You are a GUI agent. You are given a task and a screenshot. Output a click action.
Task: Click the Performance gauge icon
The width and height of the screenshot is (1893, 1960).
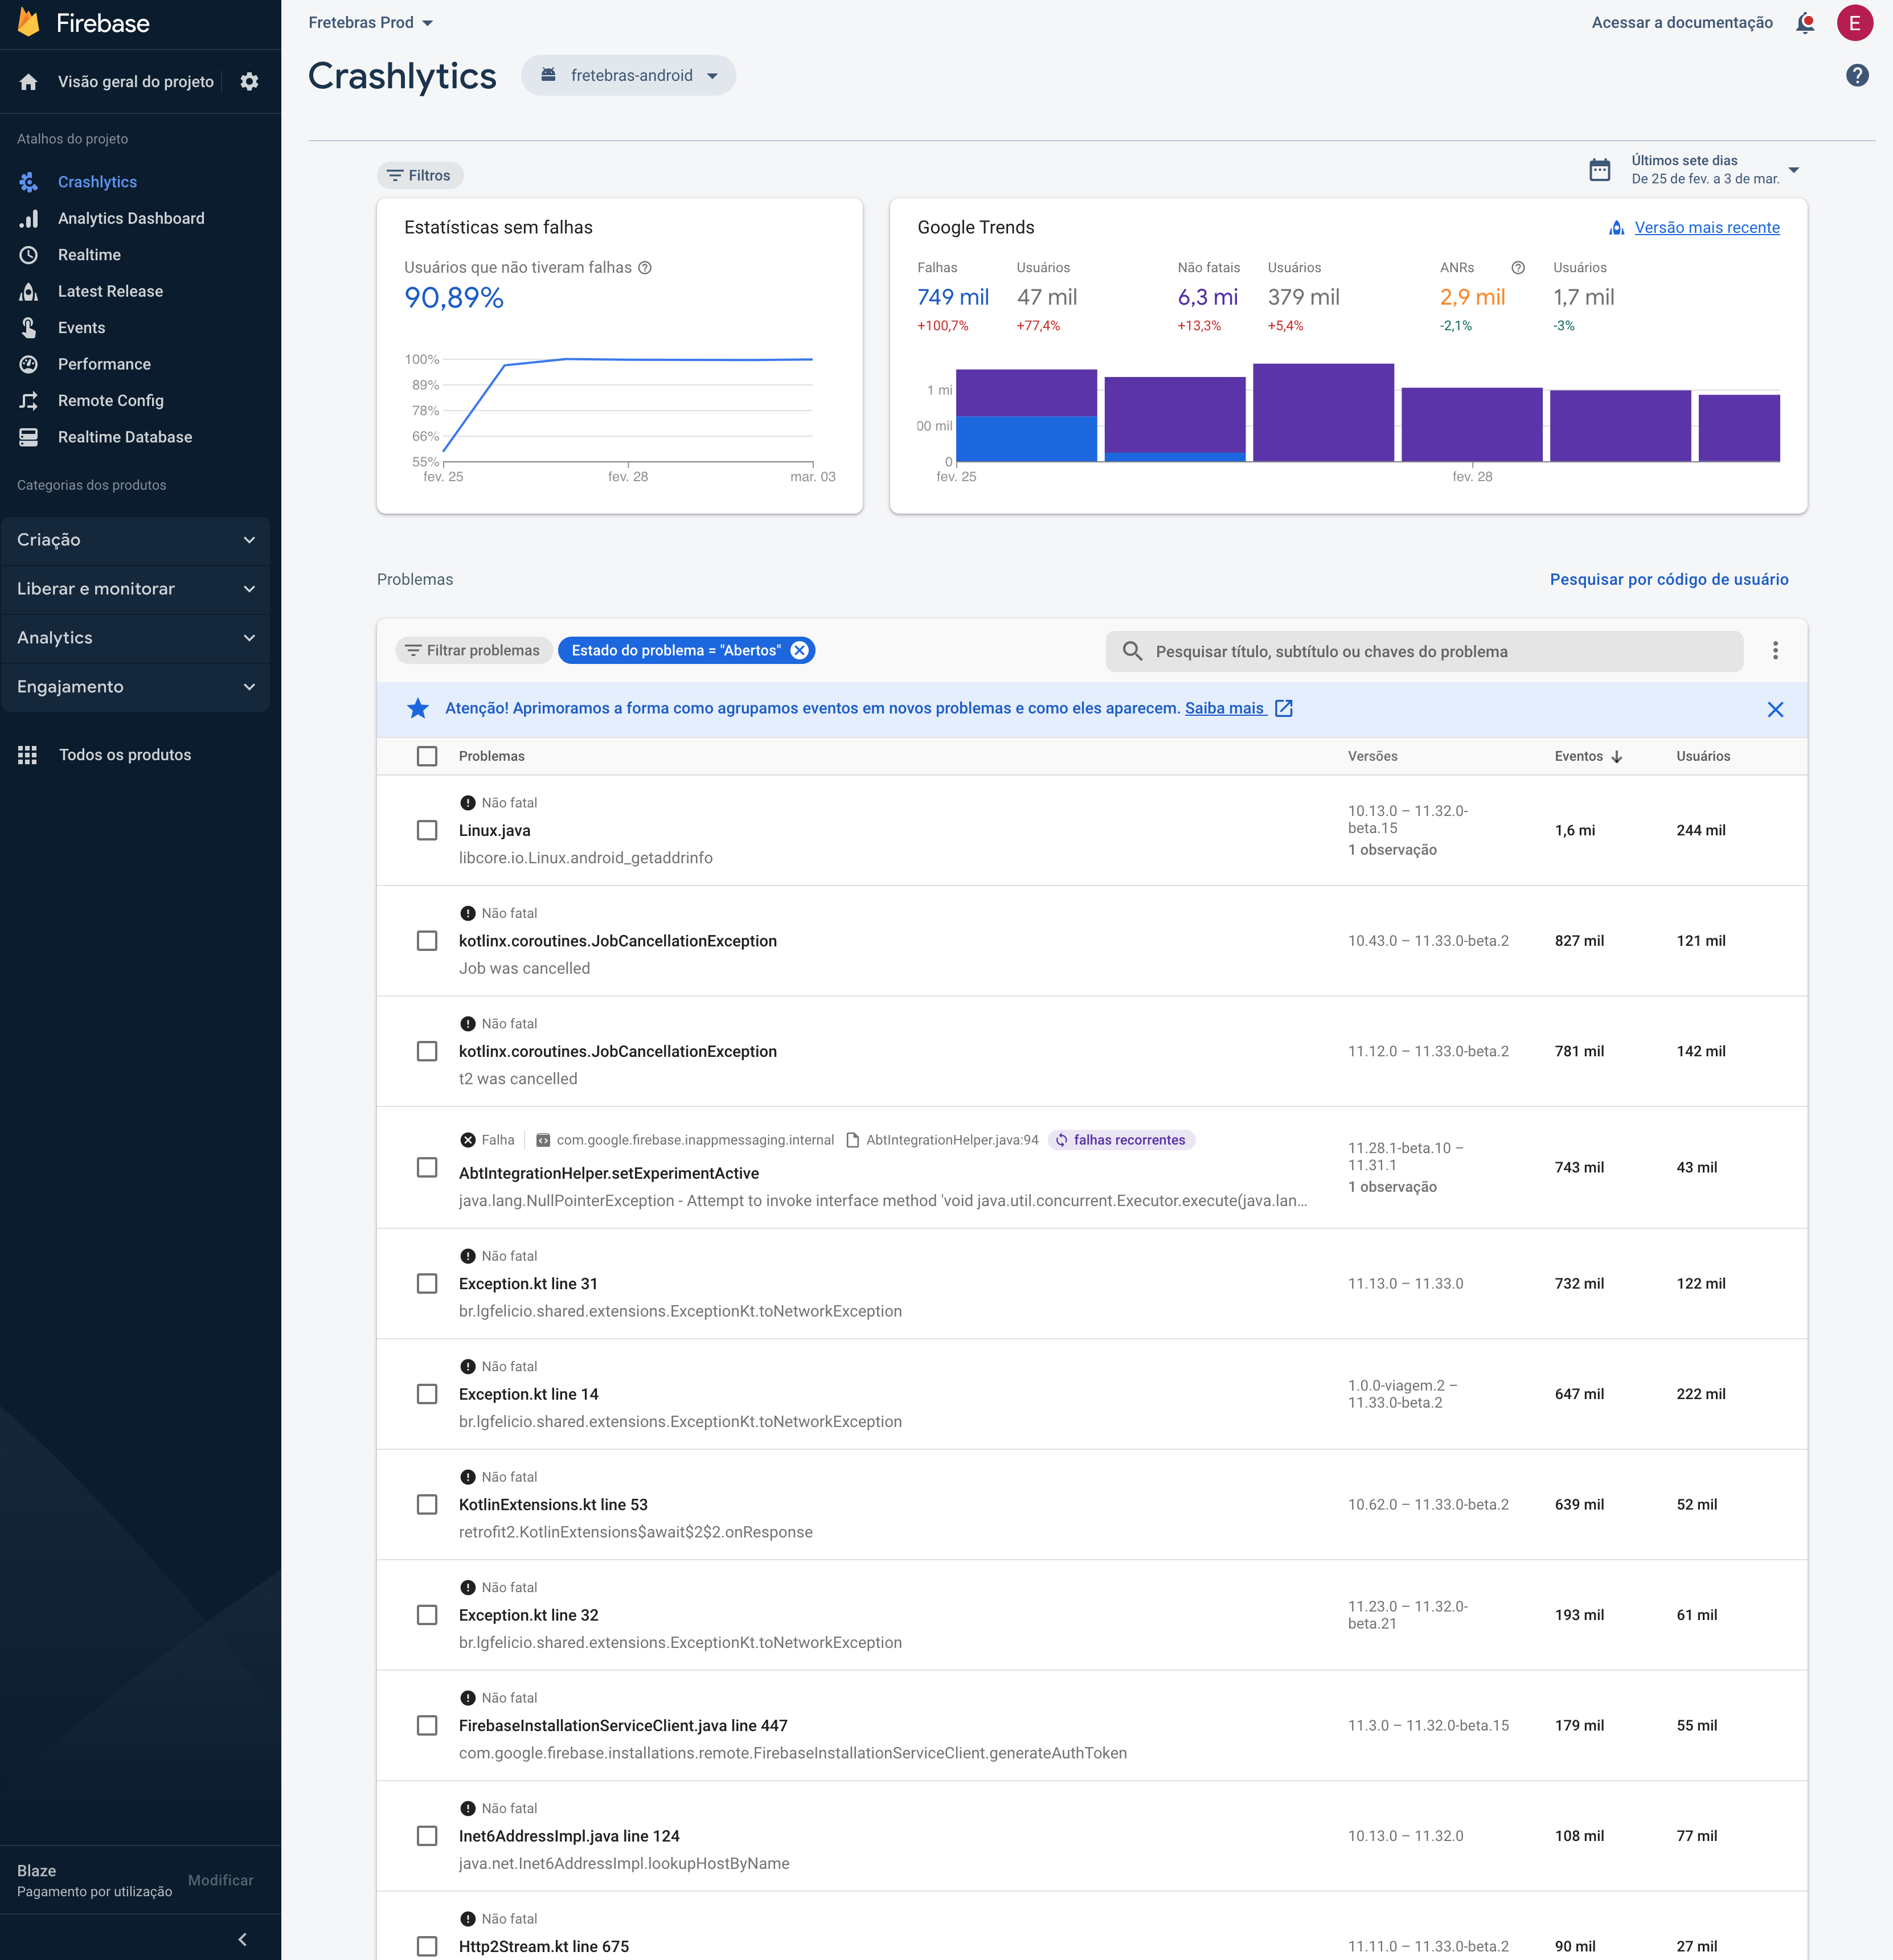coord(28,364)
